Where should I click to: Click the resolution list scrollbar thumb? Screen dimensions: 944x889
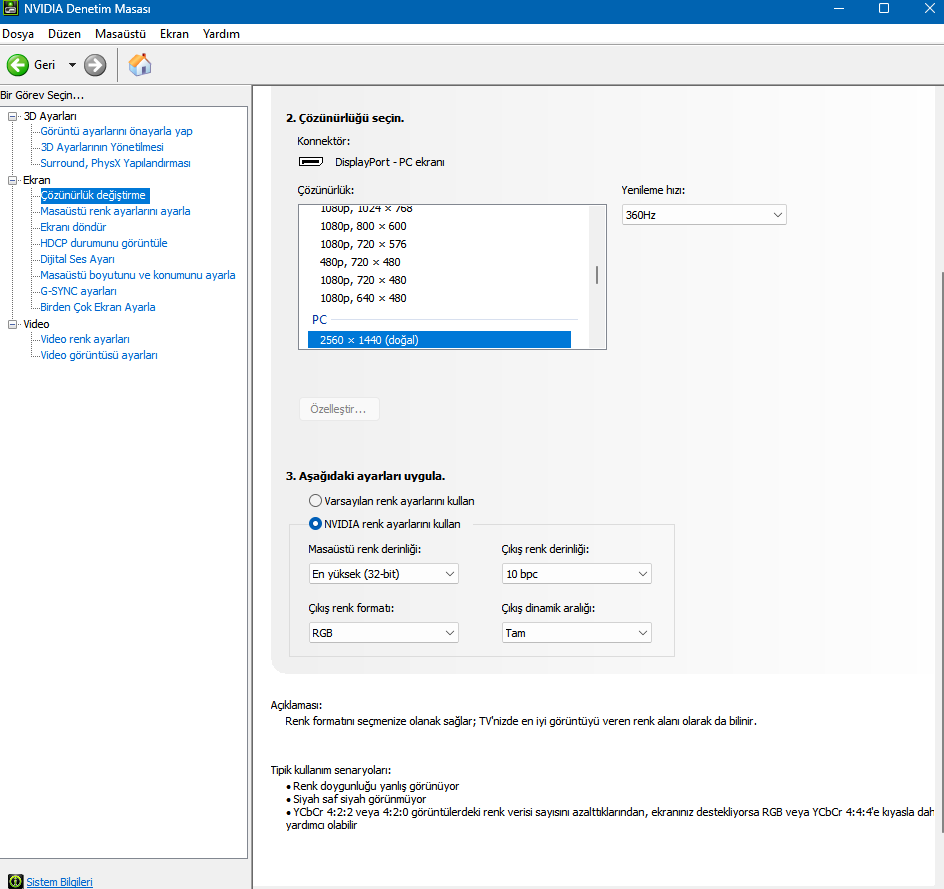[x=597, y=275]
